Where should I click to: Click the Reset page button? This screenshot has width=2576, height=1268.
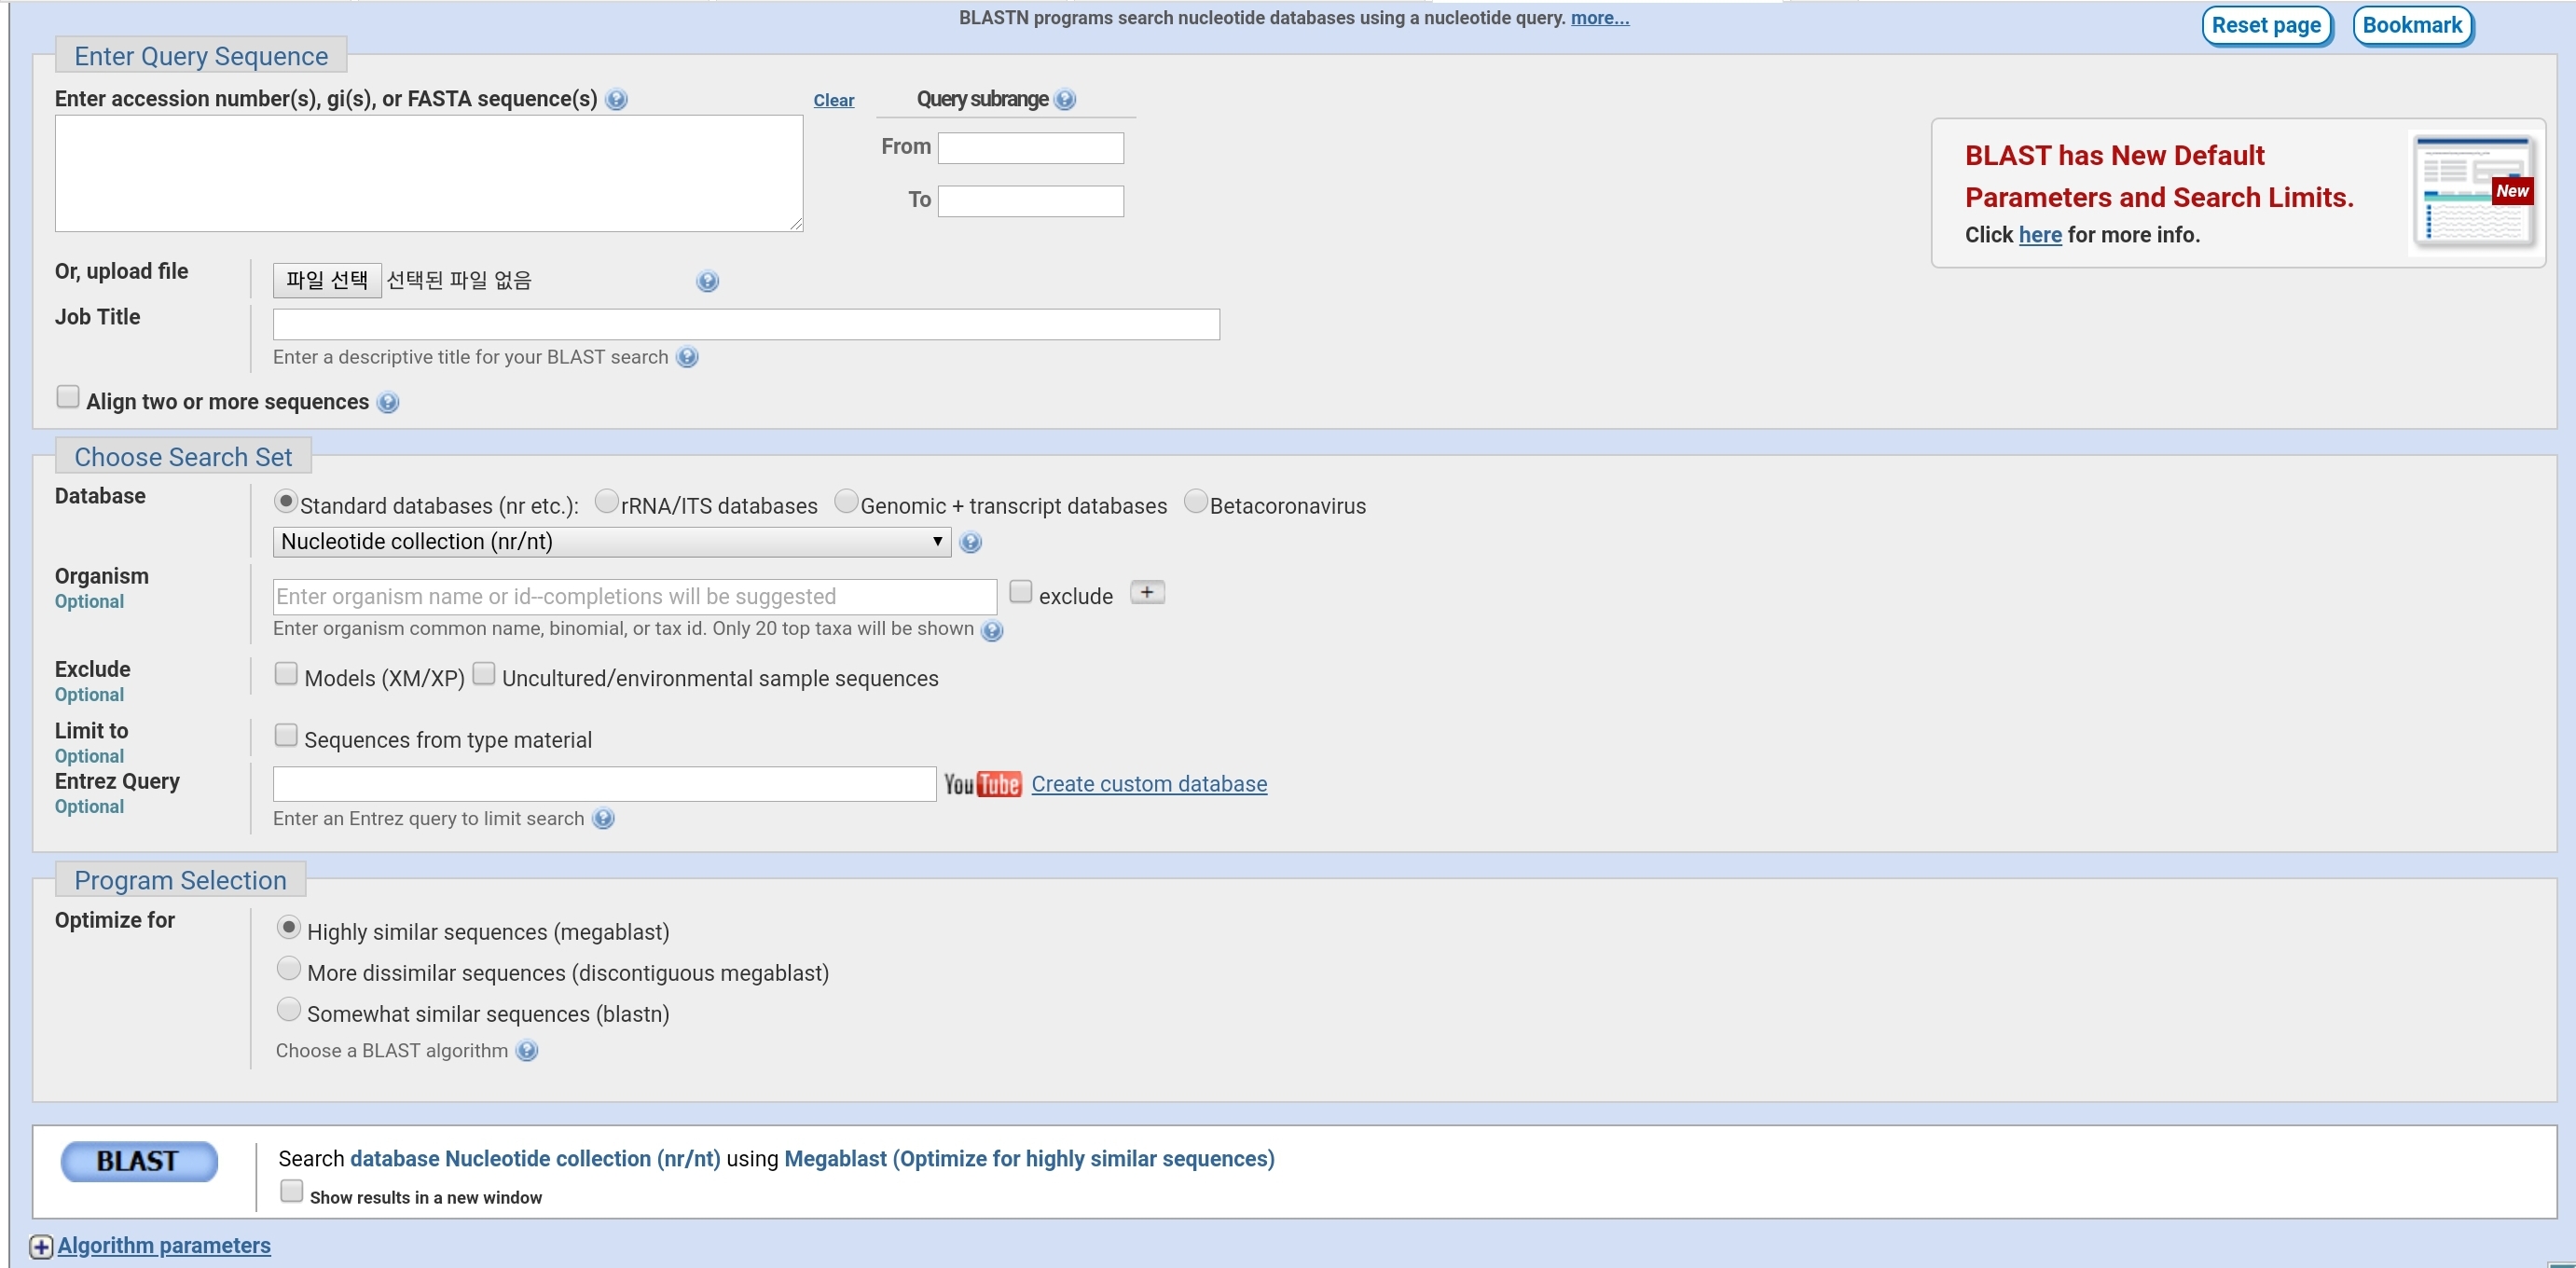coord(2265,25)
